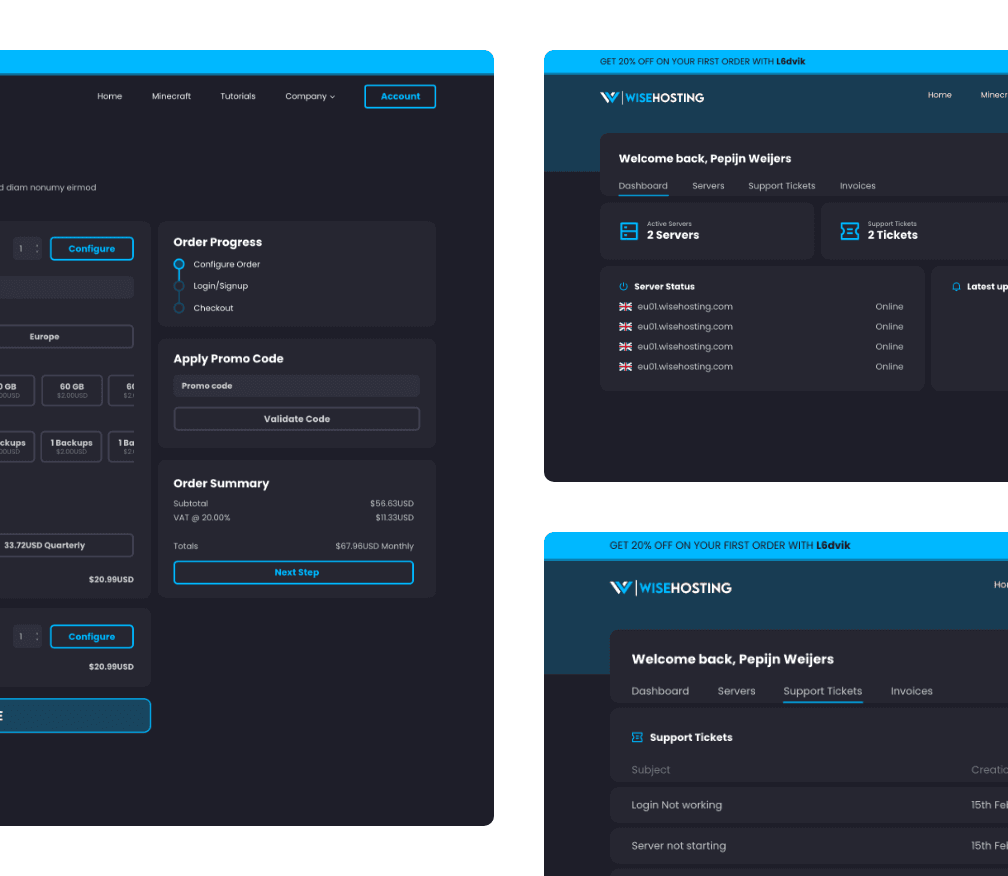Click the Apply Promo Code heading
Screen dimensions: 1008x876
[228, 359]
